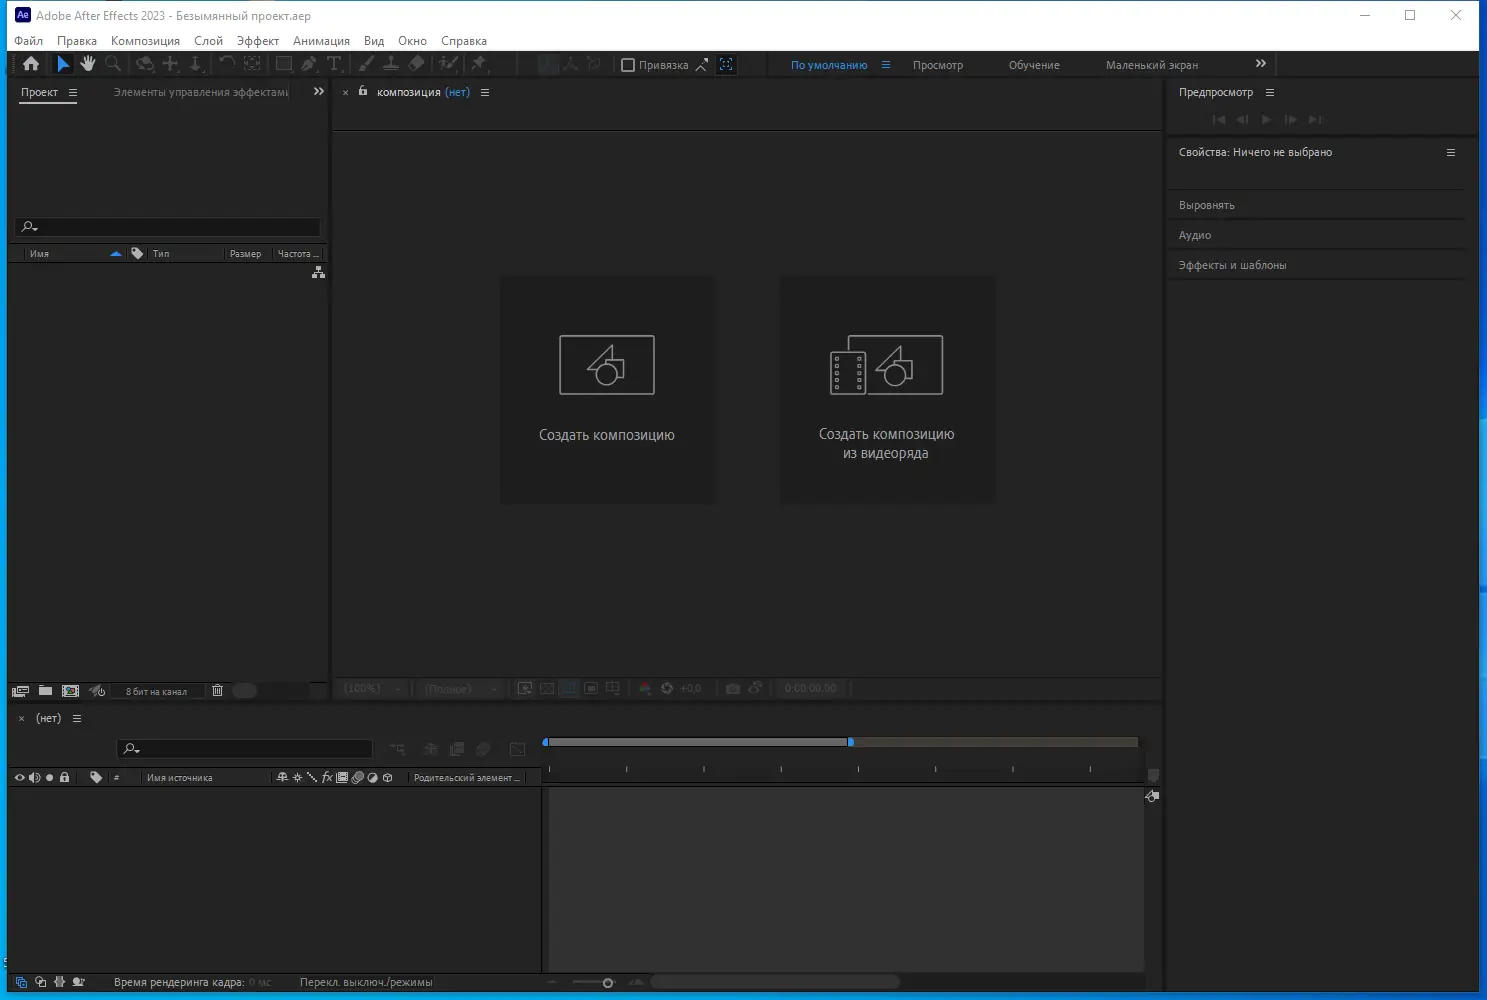Switch to the Элементы управления эффектами tab
The width and height of the screenshot is (1487, 1000).
pos(200,91)
